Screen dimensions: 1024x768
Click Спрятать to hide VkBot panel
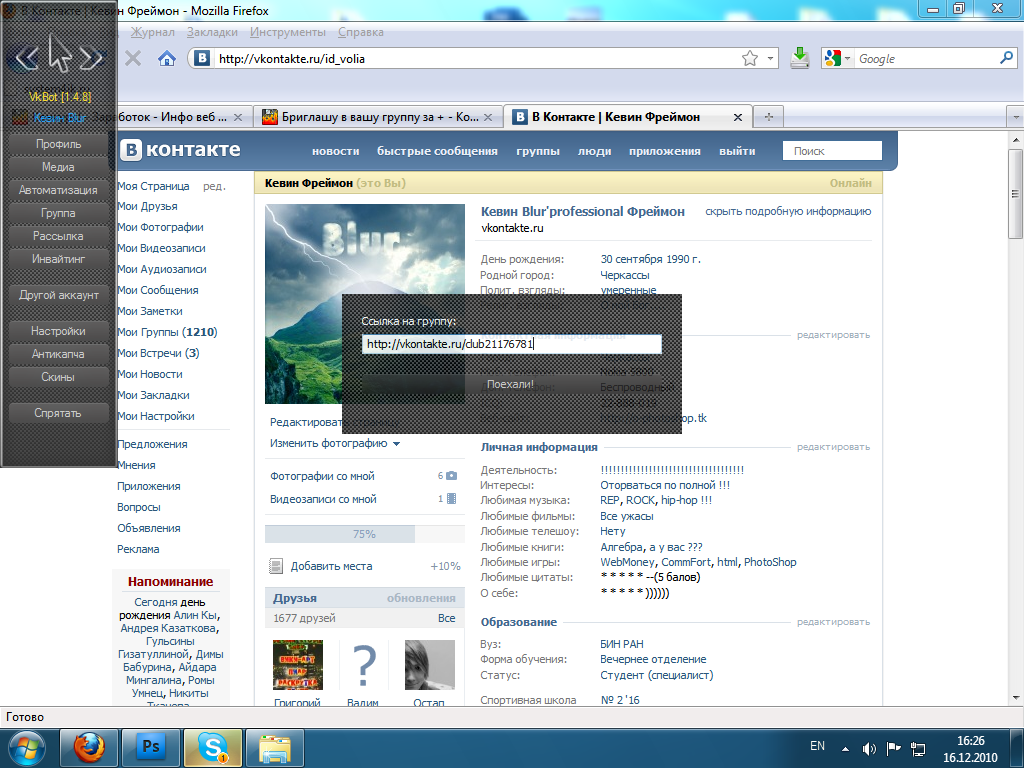(58, 413)
